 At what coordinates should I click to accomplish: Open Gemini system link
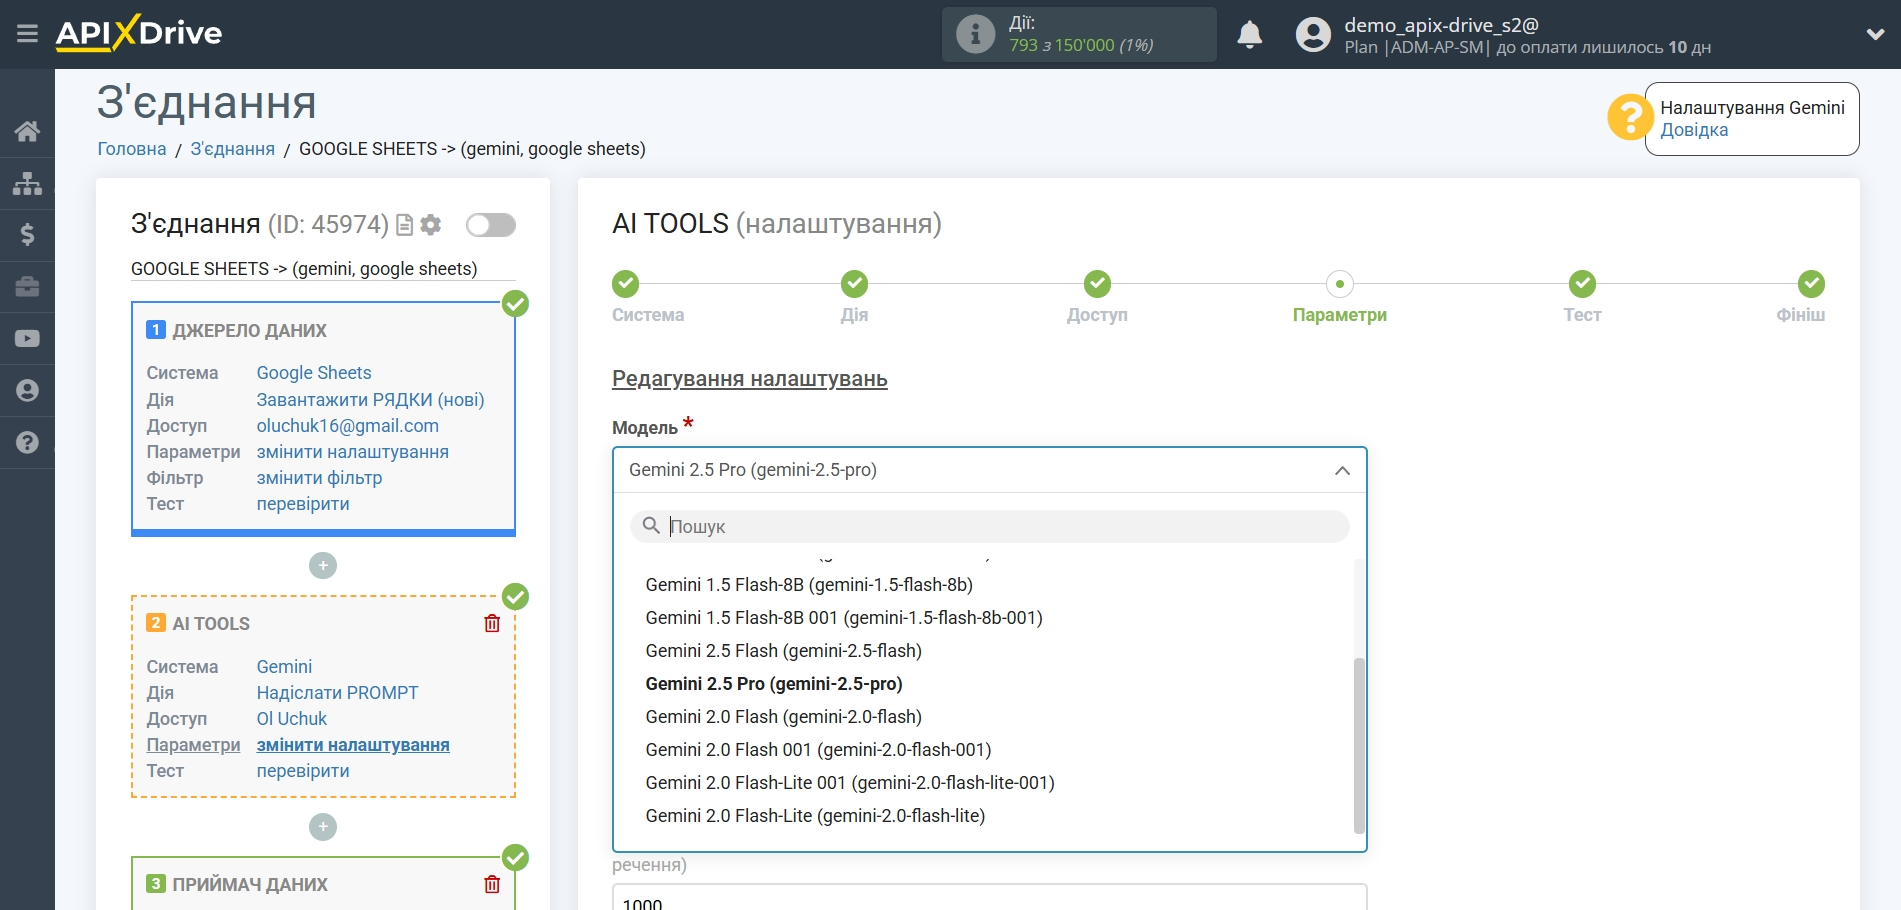284,667
